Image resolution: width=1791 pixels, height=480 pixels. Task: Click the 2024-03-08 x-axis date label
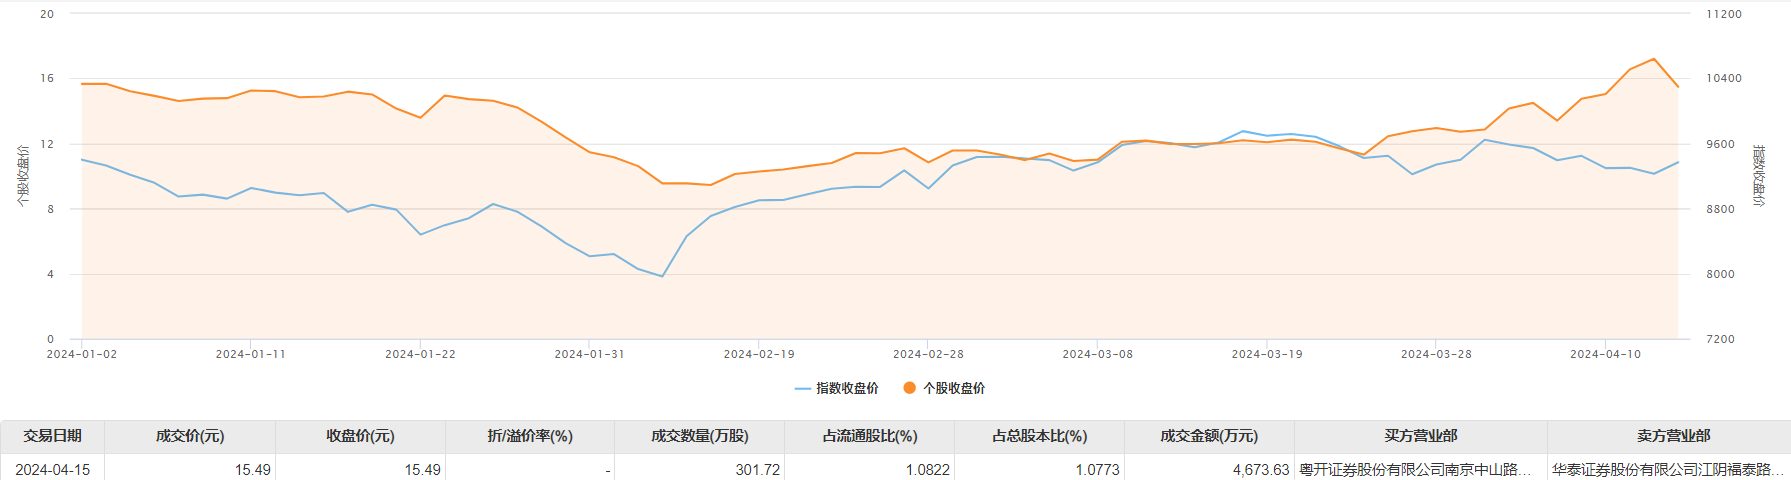click(1097, 354)
